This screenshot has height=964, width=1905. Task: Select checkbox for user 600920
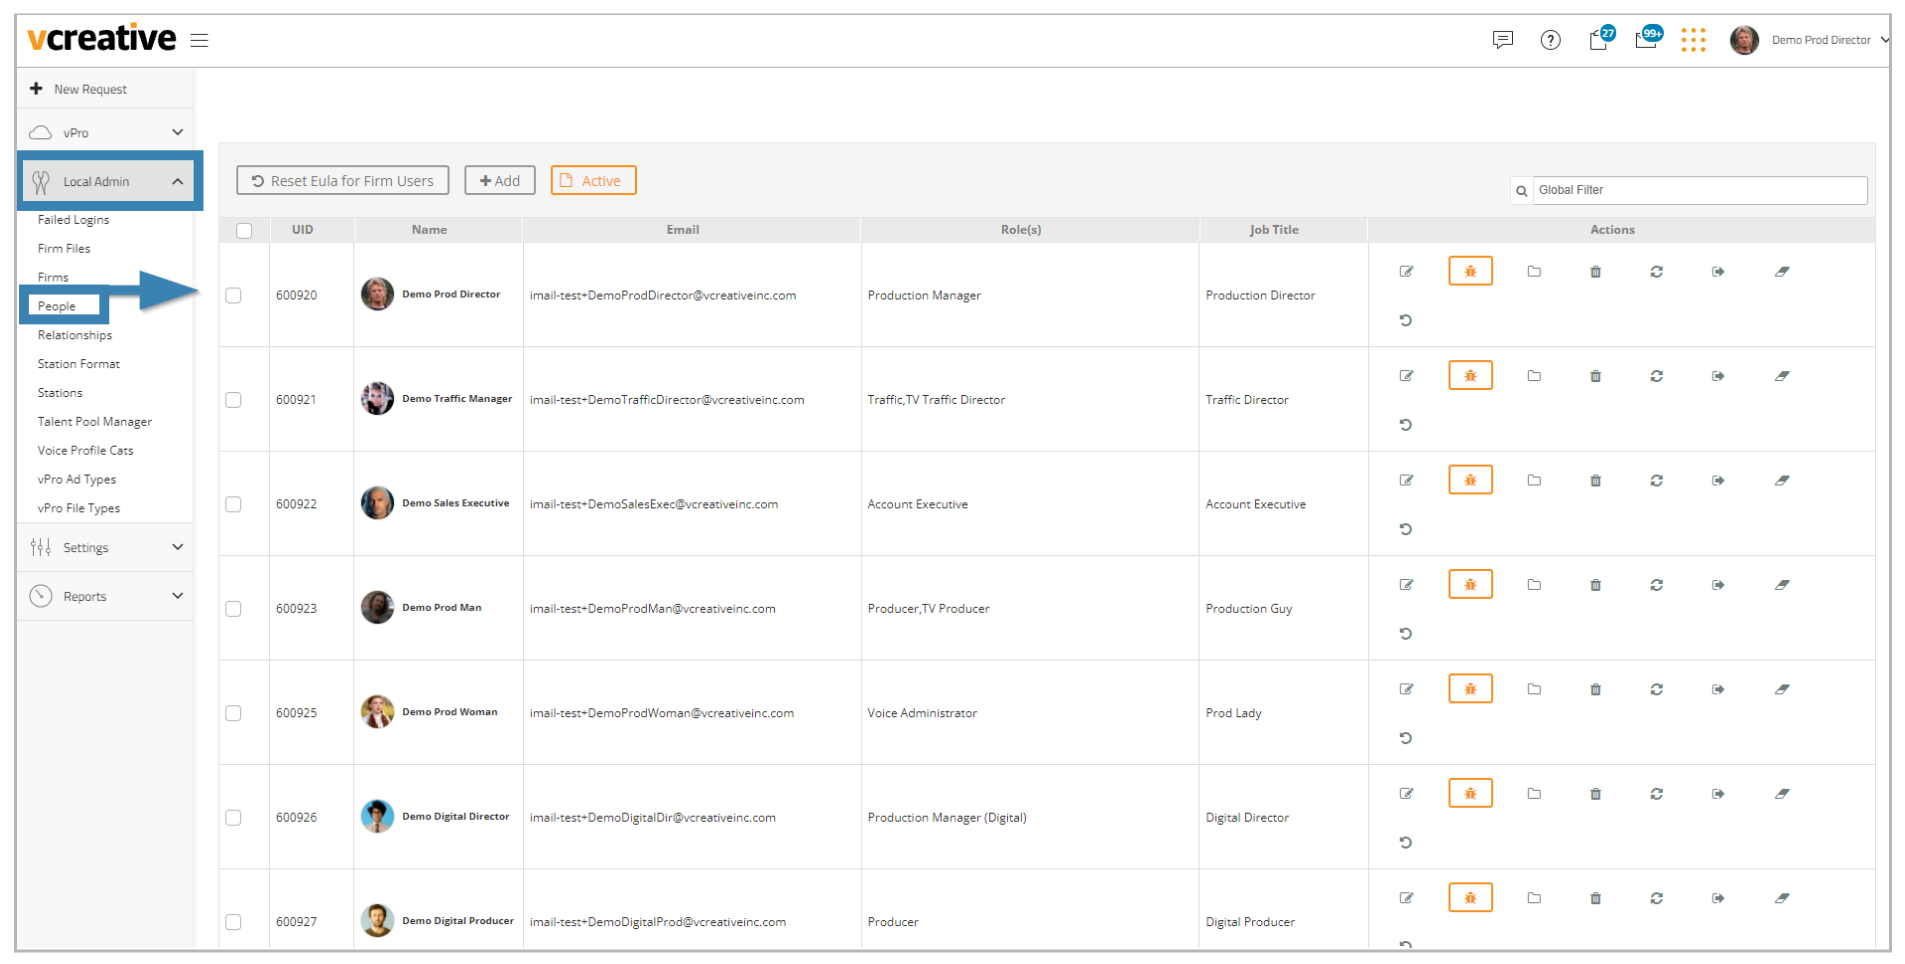point(233,296)
